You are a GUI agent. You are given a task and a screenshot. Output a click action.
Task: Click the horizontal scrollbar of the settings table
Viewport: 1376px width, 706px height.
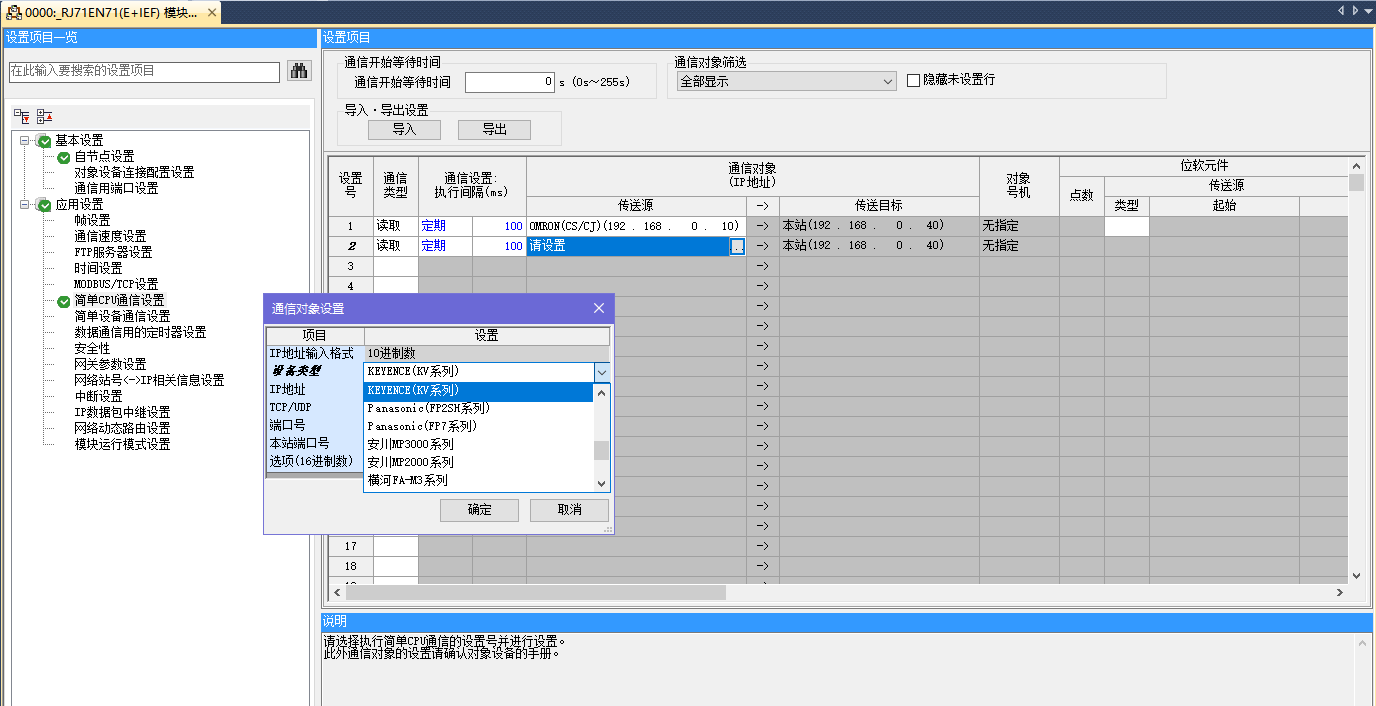click(535, 592)
